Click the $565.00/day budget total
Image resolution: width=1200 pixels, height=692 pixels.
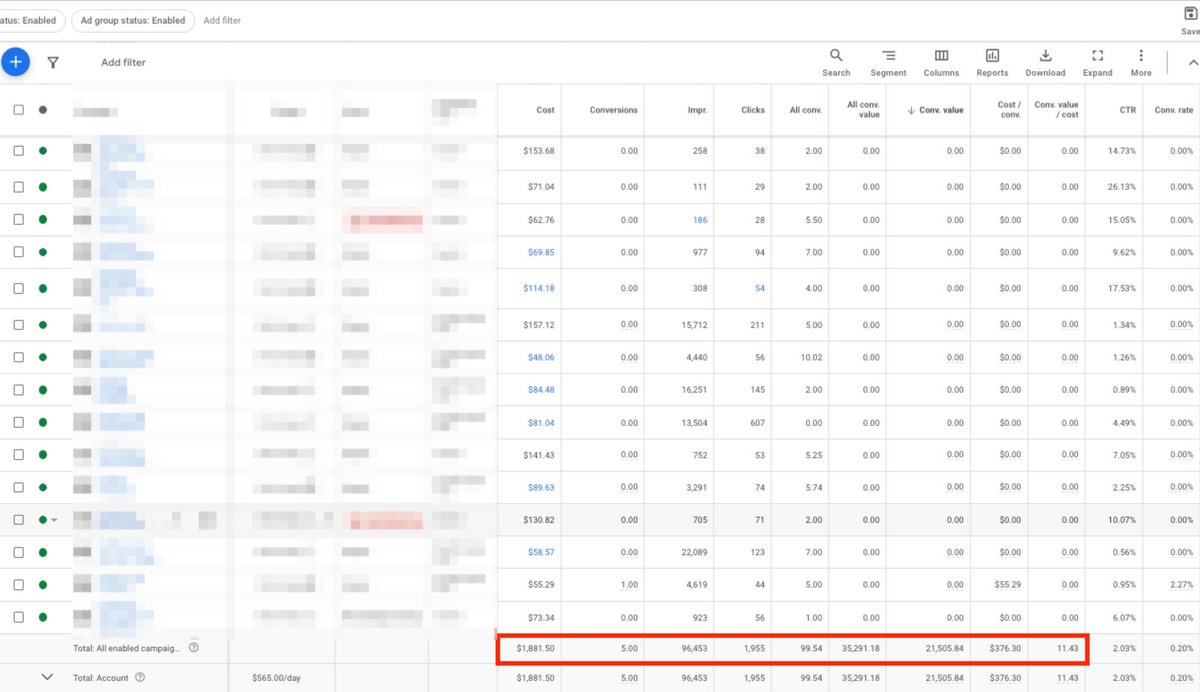click(x=275, y=677)
